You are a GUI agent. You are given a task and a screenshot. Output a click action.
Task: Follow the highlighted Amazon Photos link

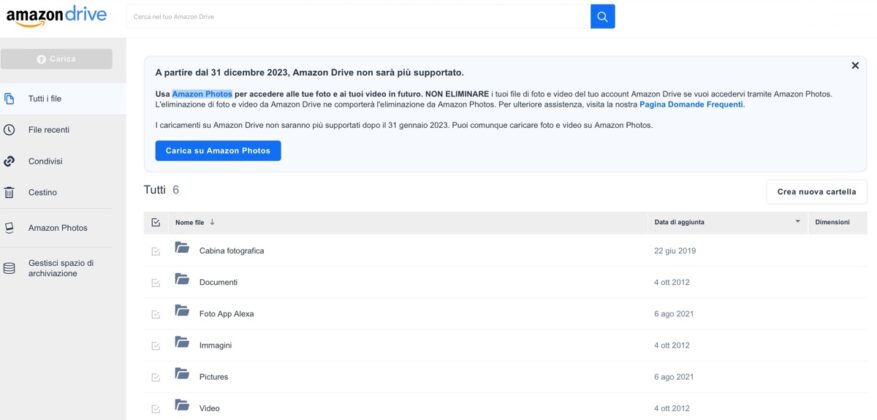click(202, 94)
